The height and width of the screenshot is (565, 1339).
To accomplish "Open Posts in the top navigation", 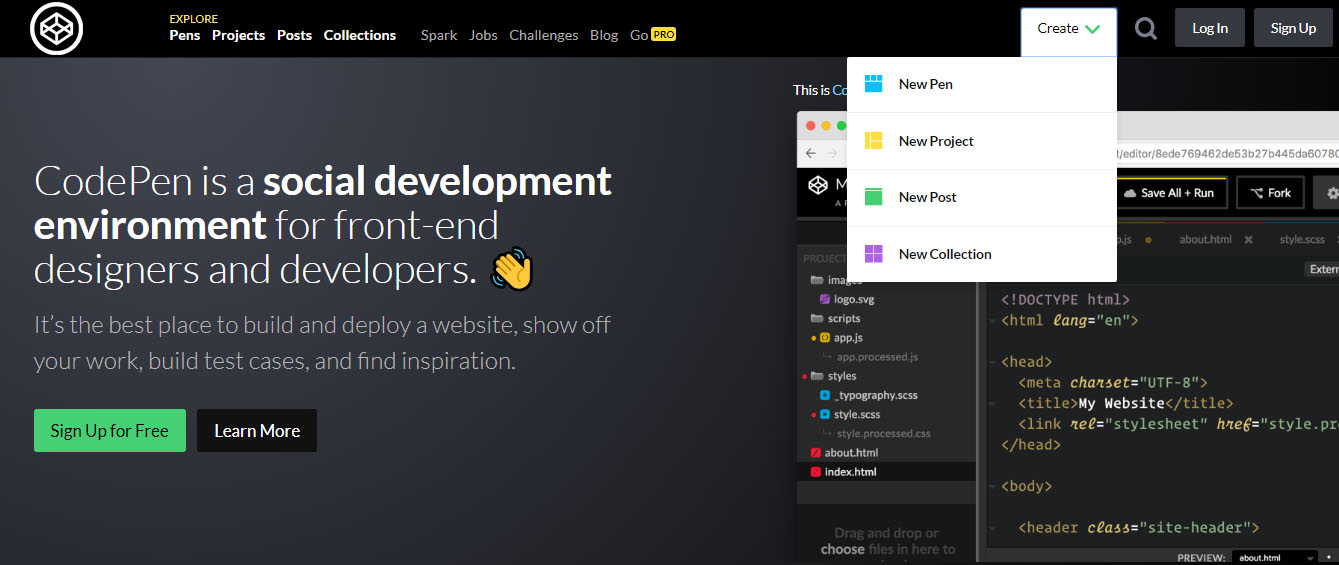I will [294, 35].
